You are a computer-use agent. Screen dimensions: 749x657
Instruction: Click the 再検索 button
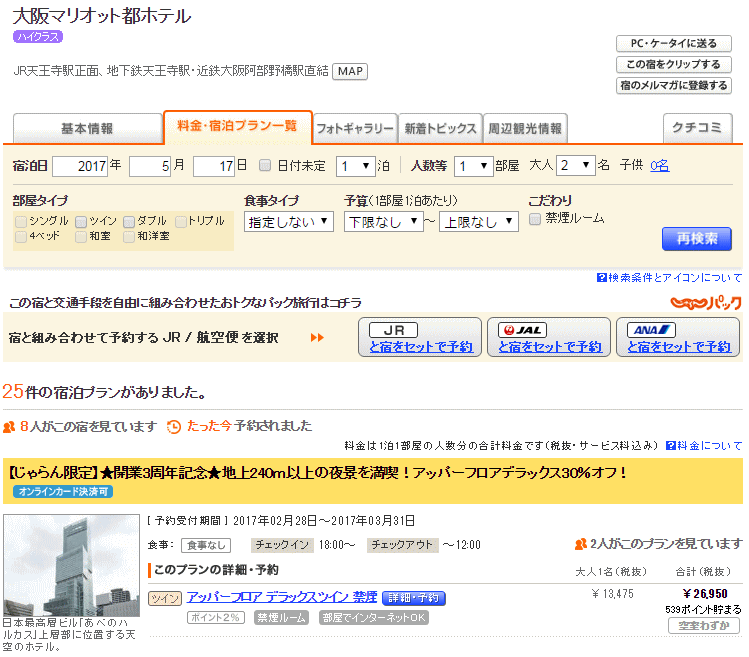[696, 238]
